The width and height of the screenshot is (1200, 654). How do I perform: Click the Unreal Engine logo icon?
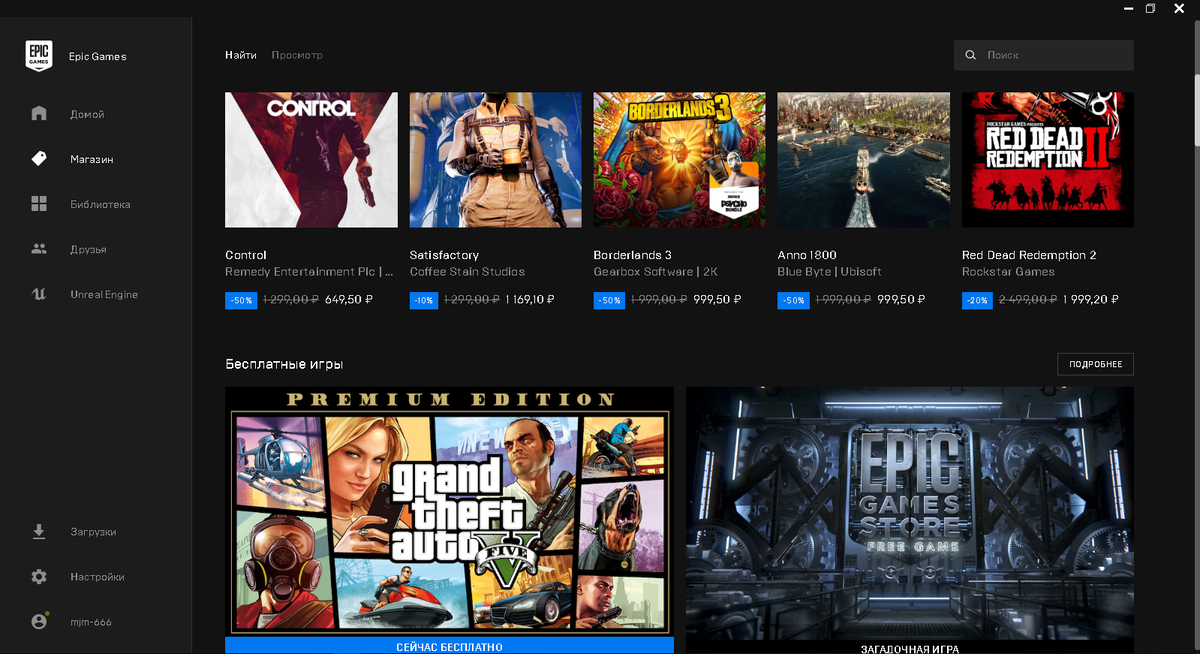point(39,294)
